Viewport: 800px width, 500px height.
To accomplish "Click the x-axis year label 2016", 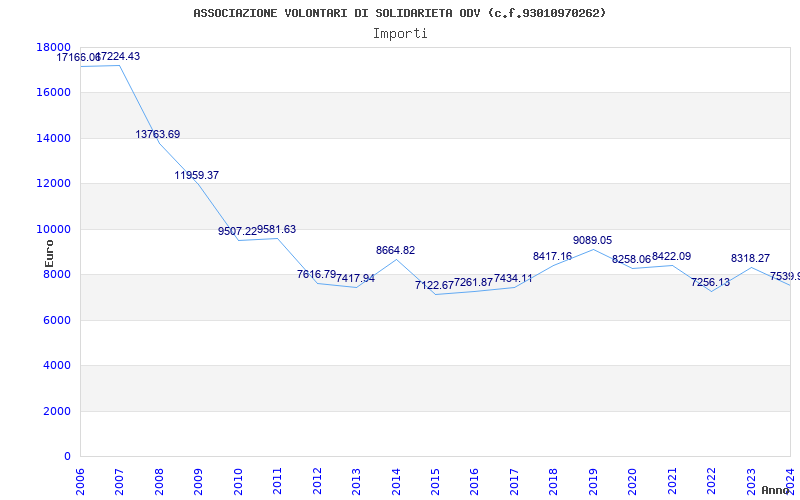I will click(474, 481).
